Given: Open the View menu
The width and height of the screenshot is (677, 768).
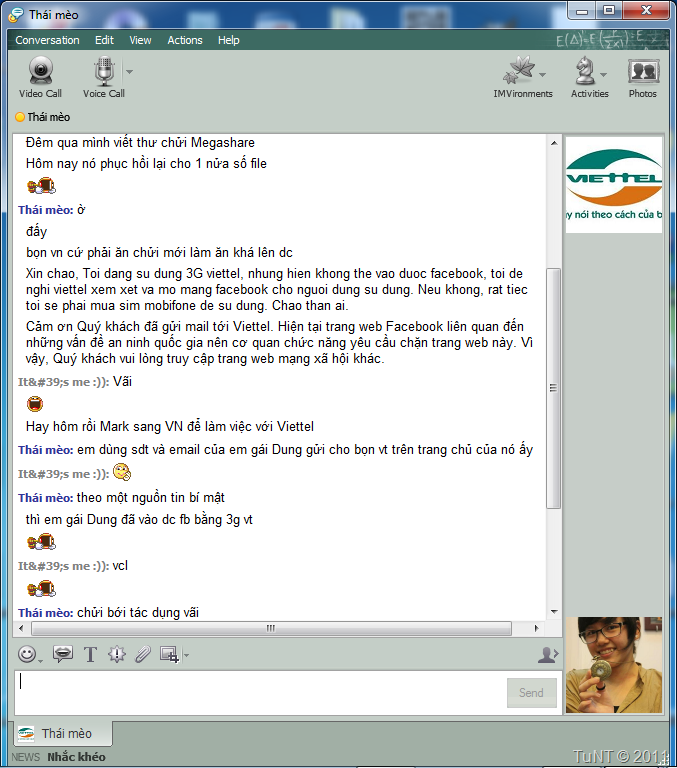Looking at the screenshot, I should [x=140, y=40].
